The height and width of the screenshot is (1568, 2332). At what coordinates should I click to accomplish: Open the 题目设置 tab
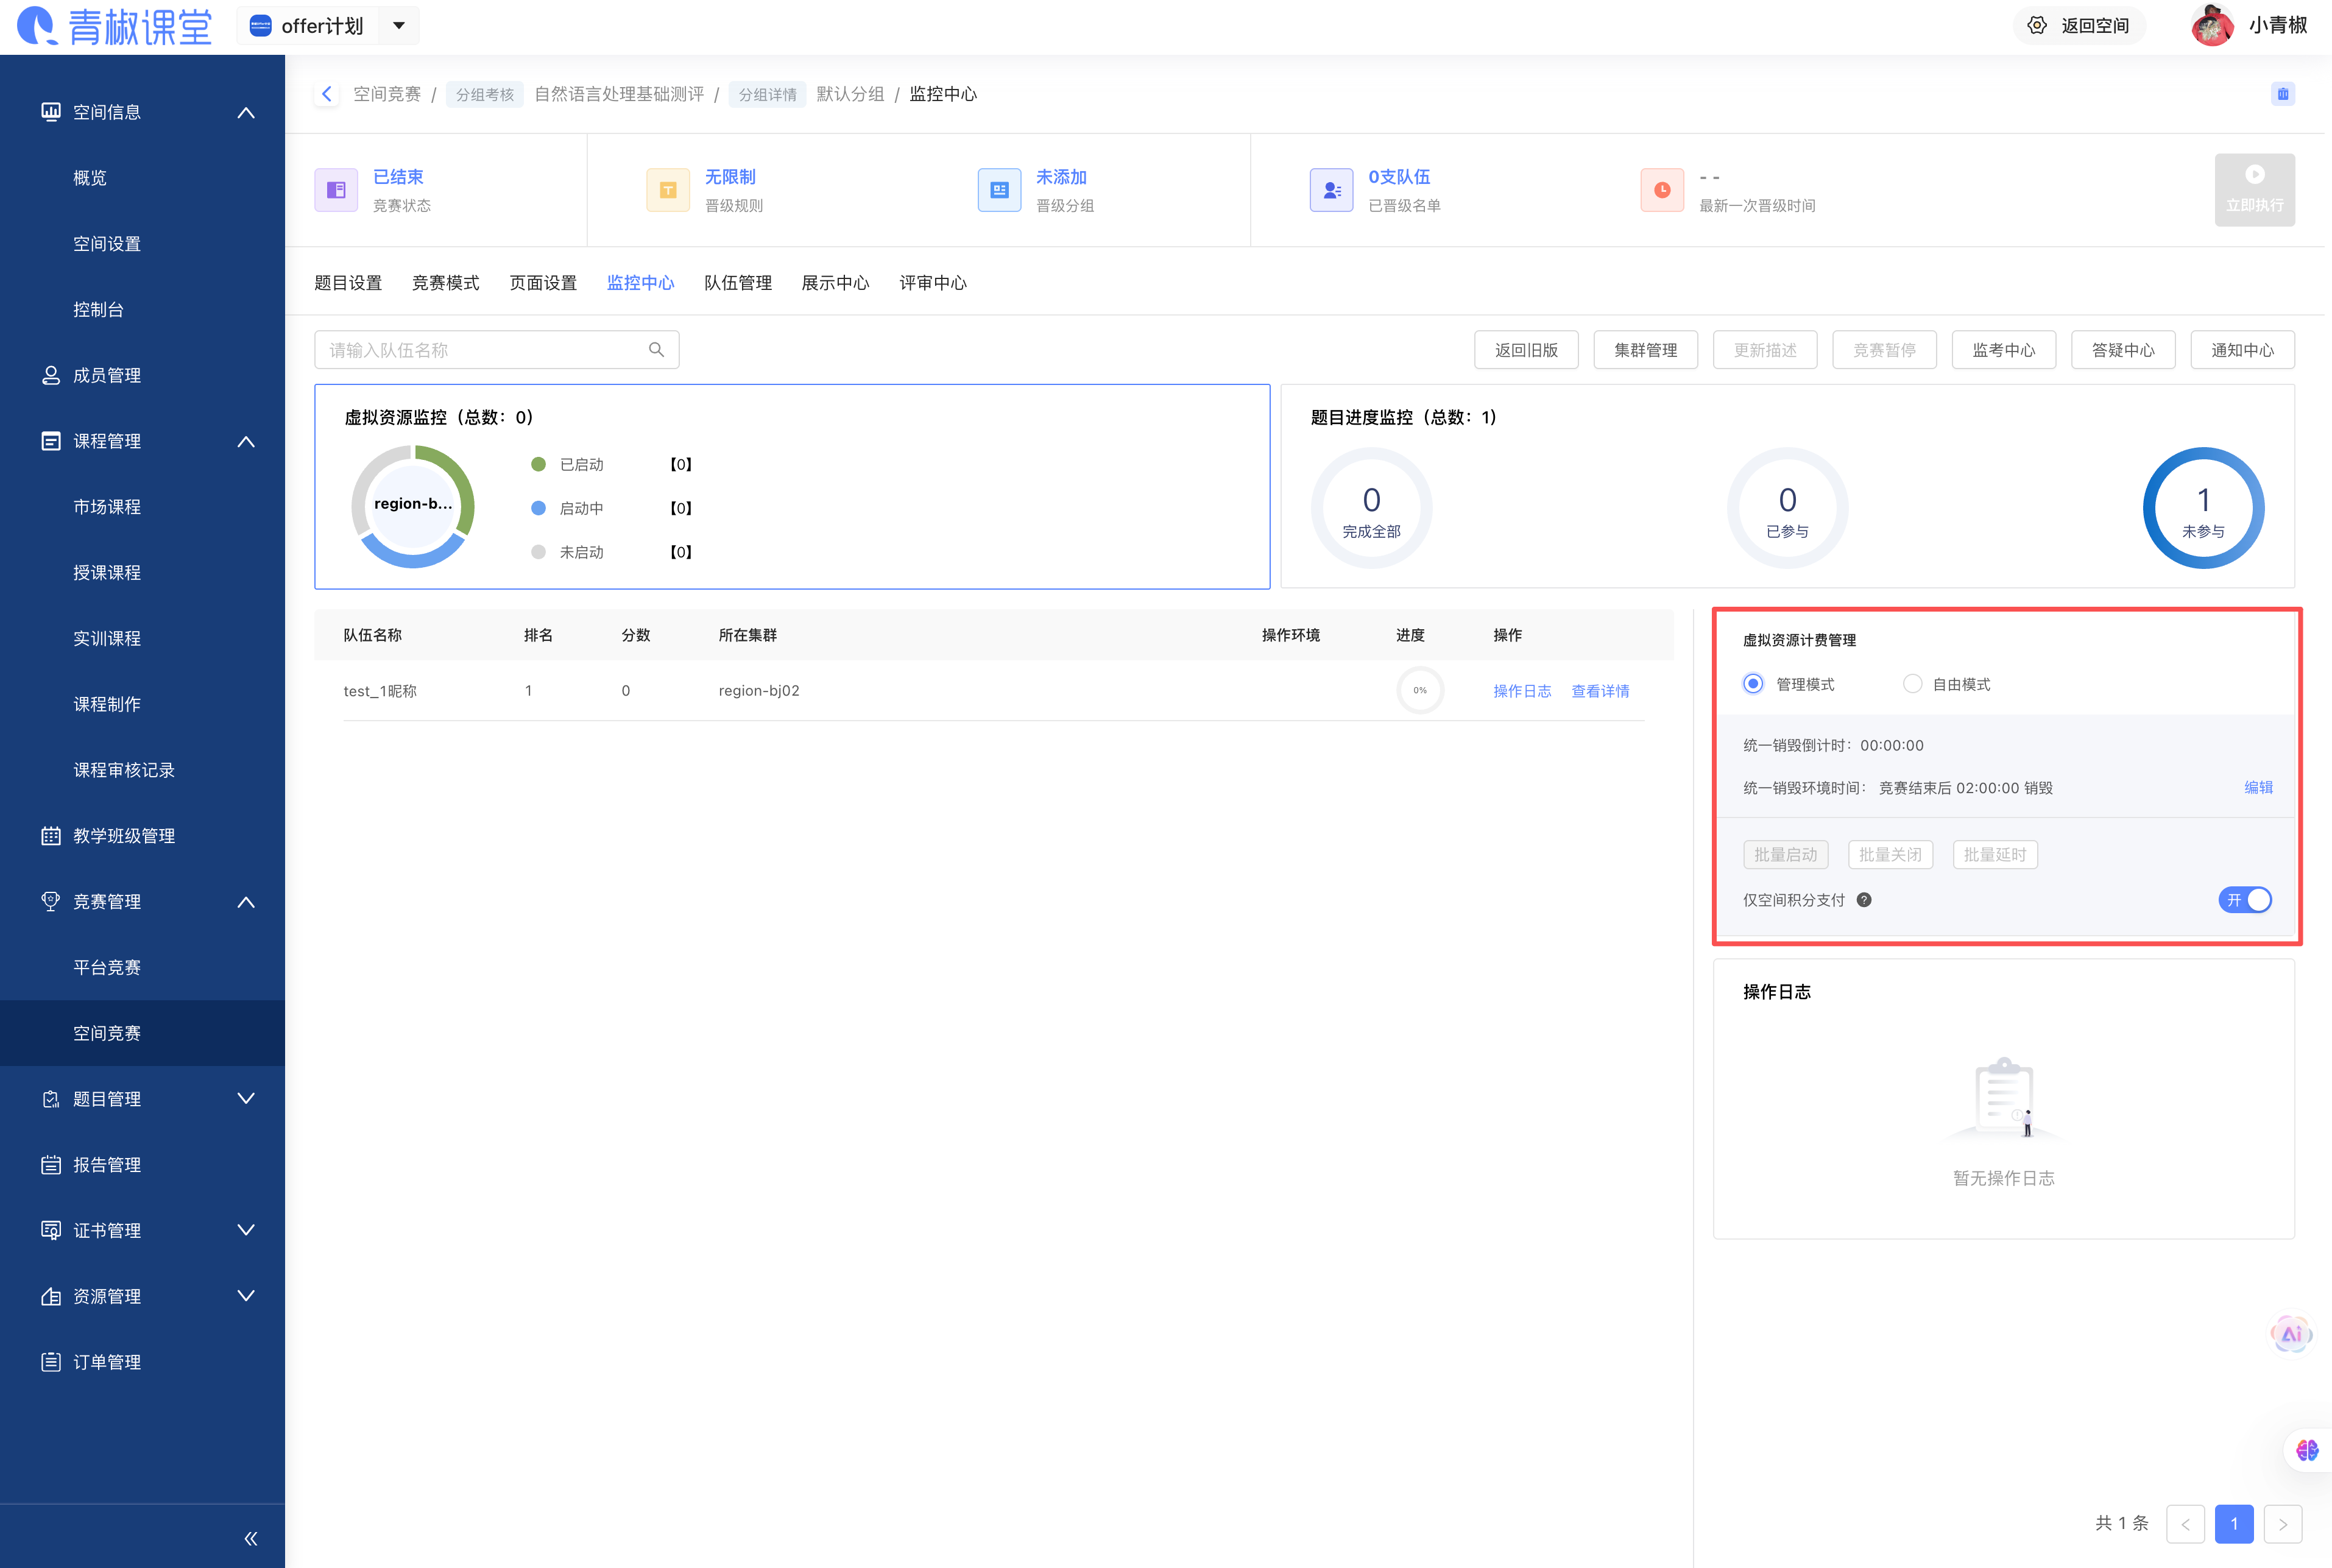click(348, 283)
